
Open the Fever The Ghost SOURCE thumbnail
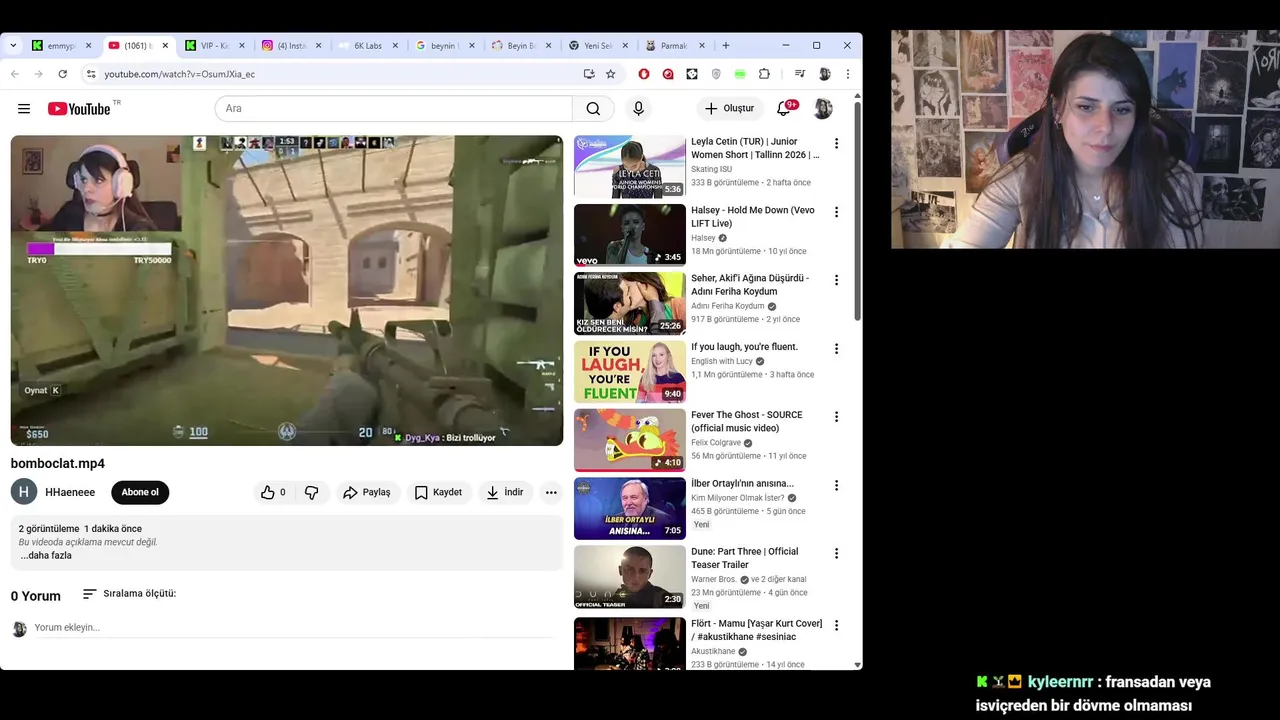[630, 440]
